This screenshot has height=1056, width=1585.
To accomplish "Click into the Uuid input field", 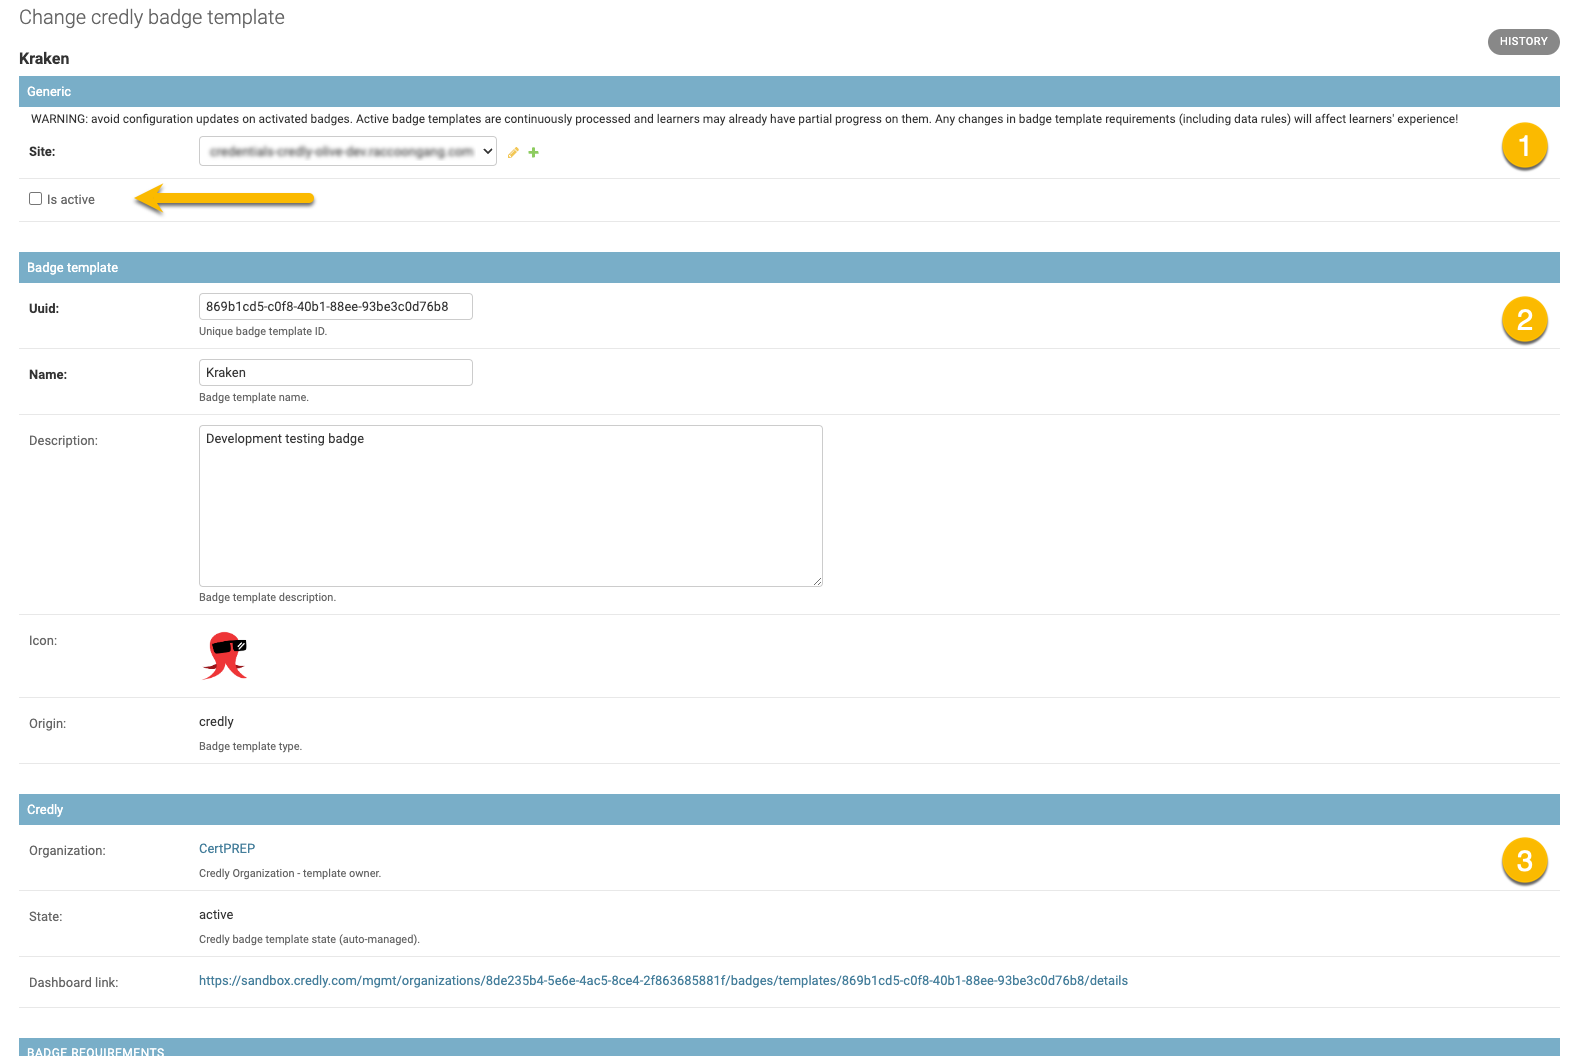I will pos(335,307).
